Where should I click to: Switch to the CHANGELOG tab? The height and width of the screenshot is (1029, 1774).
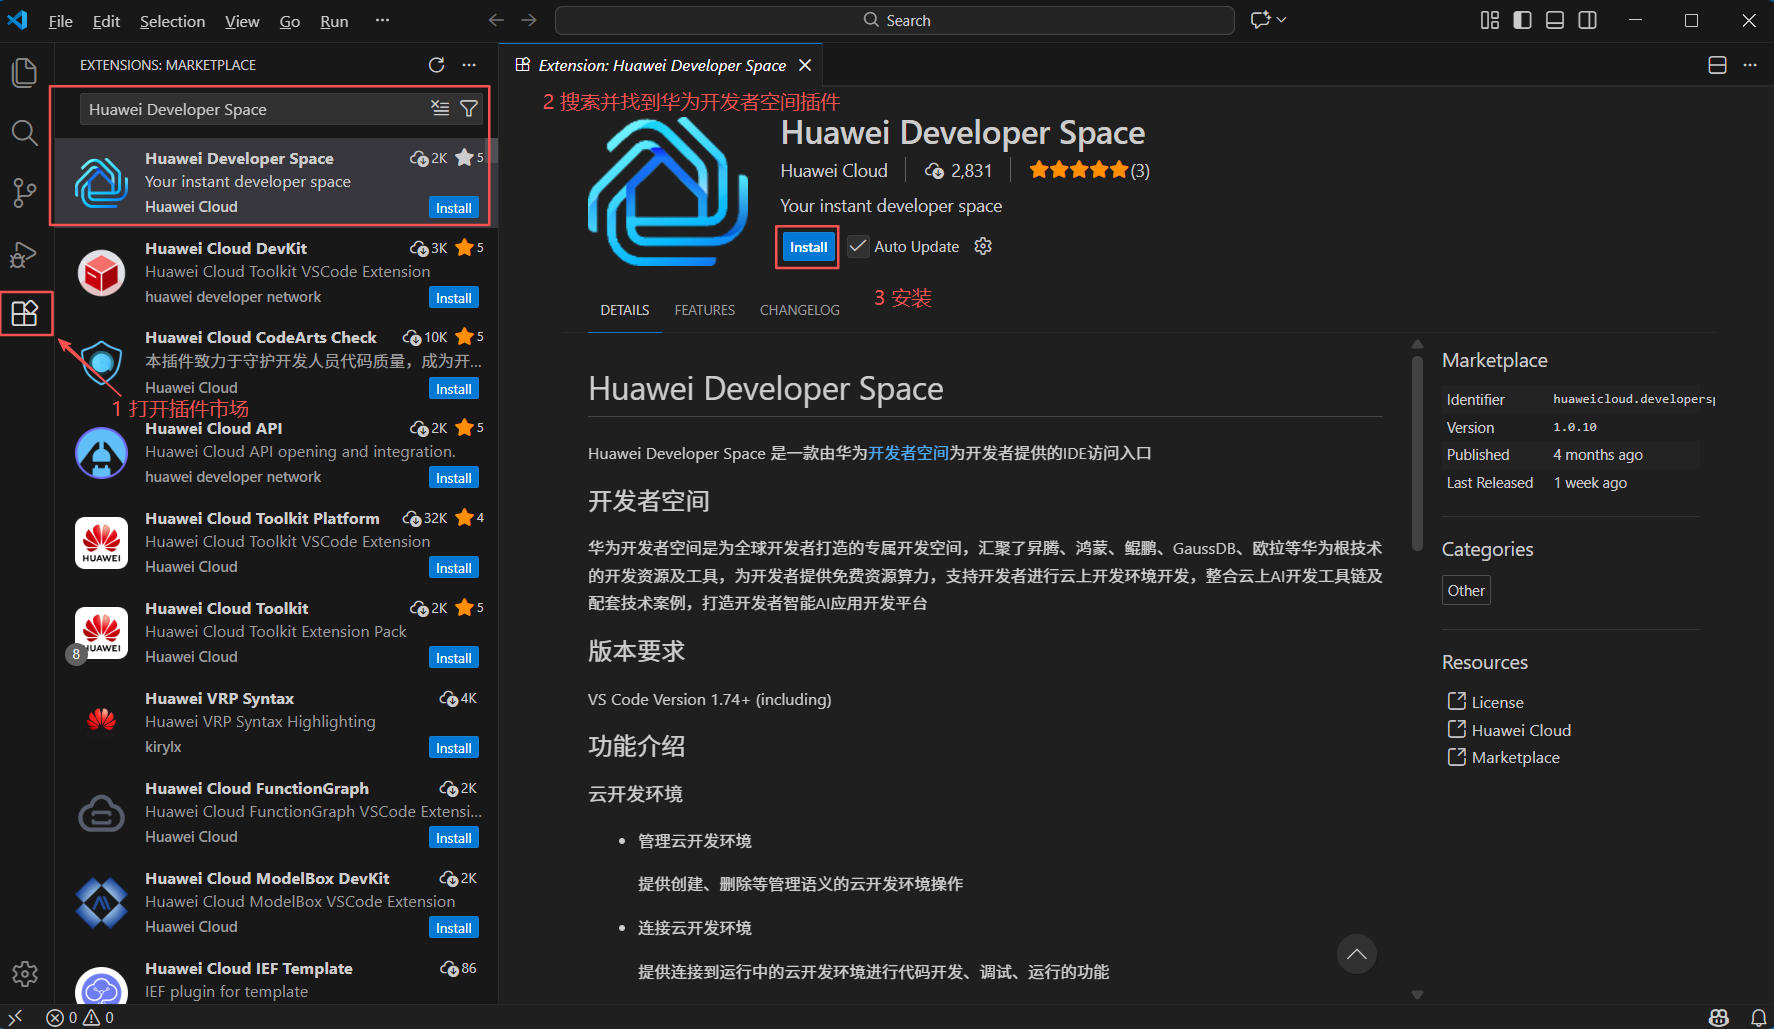[x=800, y=310]
